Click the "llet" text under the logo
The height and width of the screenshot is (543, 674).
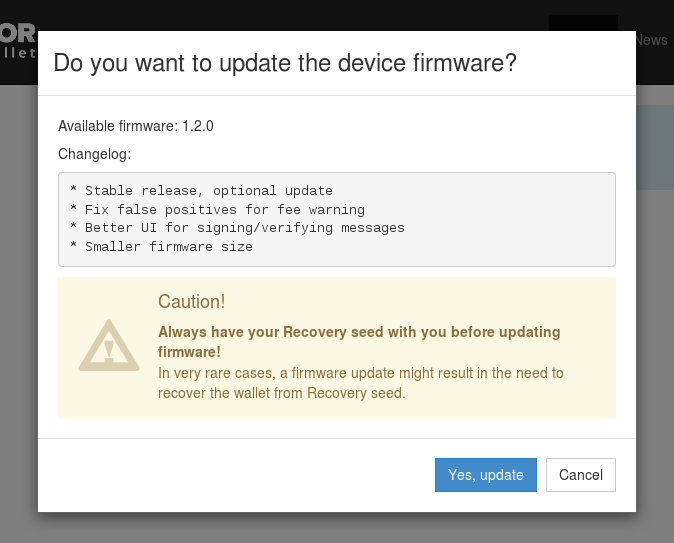(x=18, y=53)
